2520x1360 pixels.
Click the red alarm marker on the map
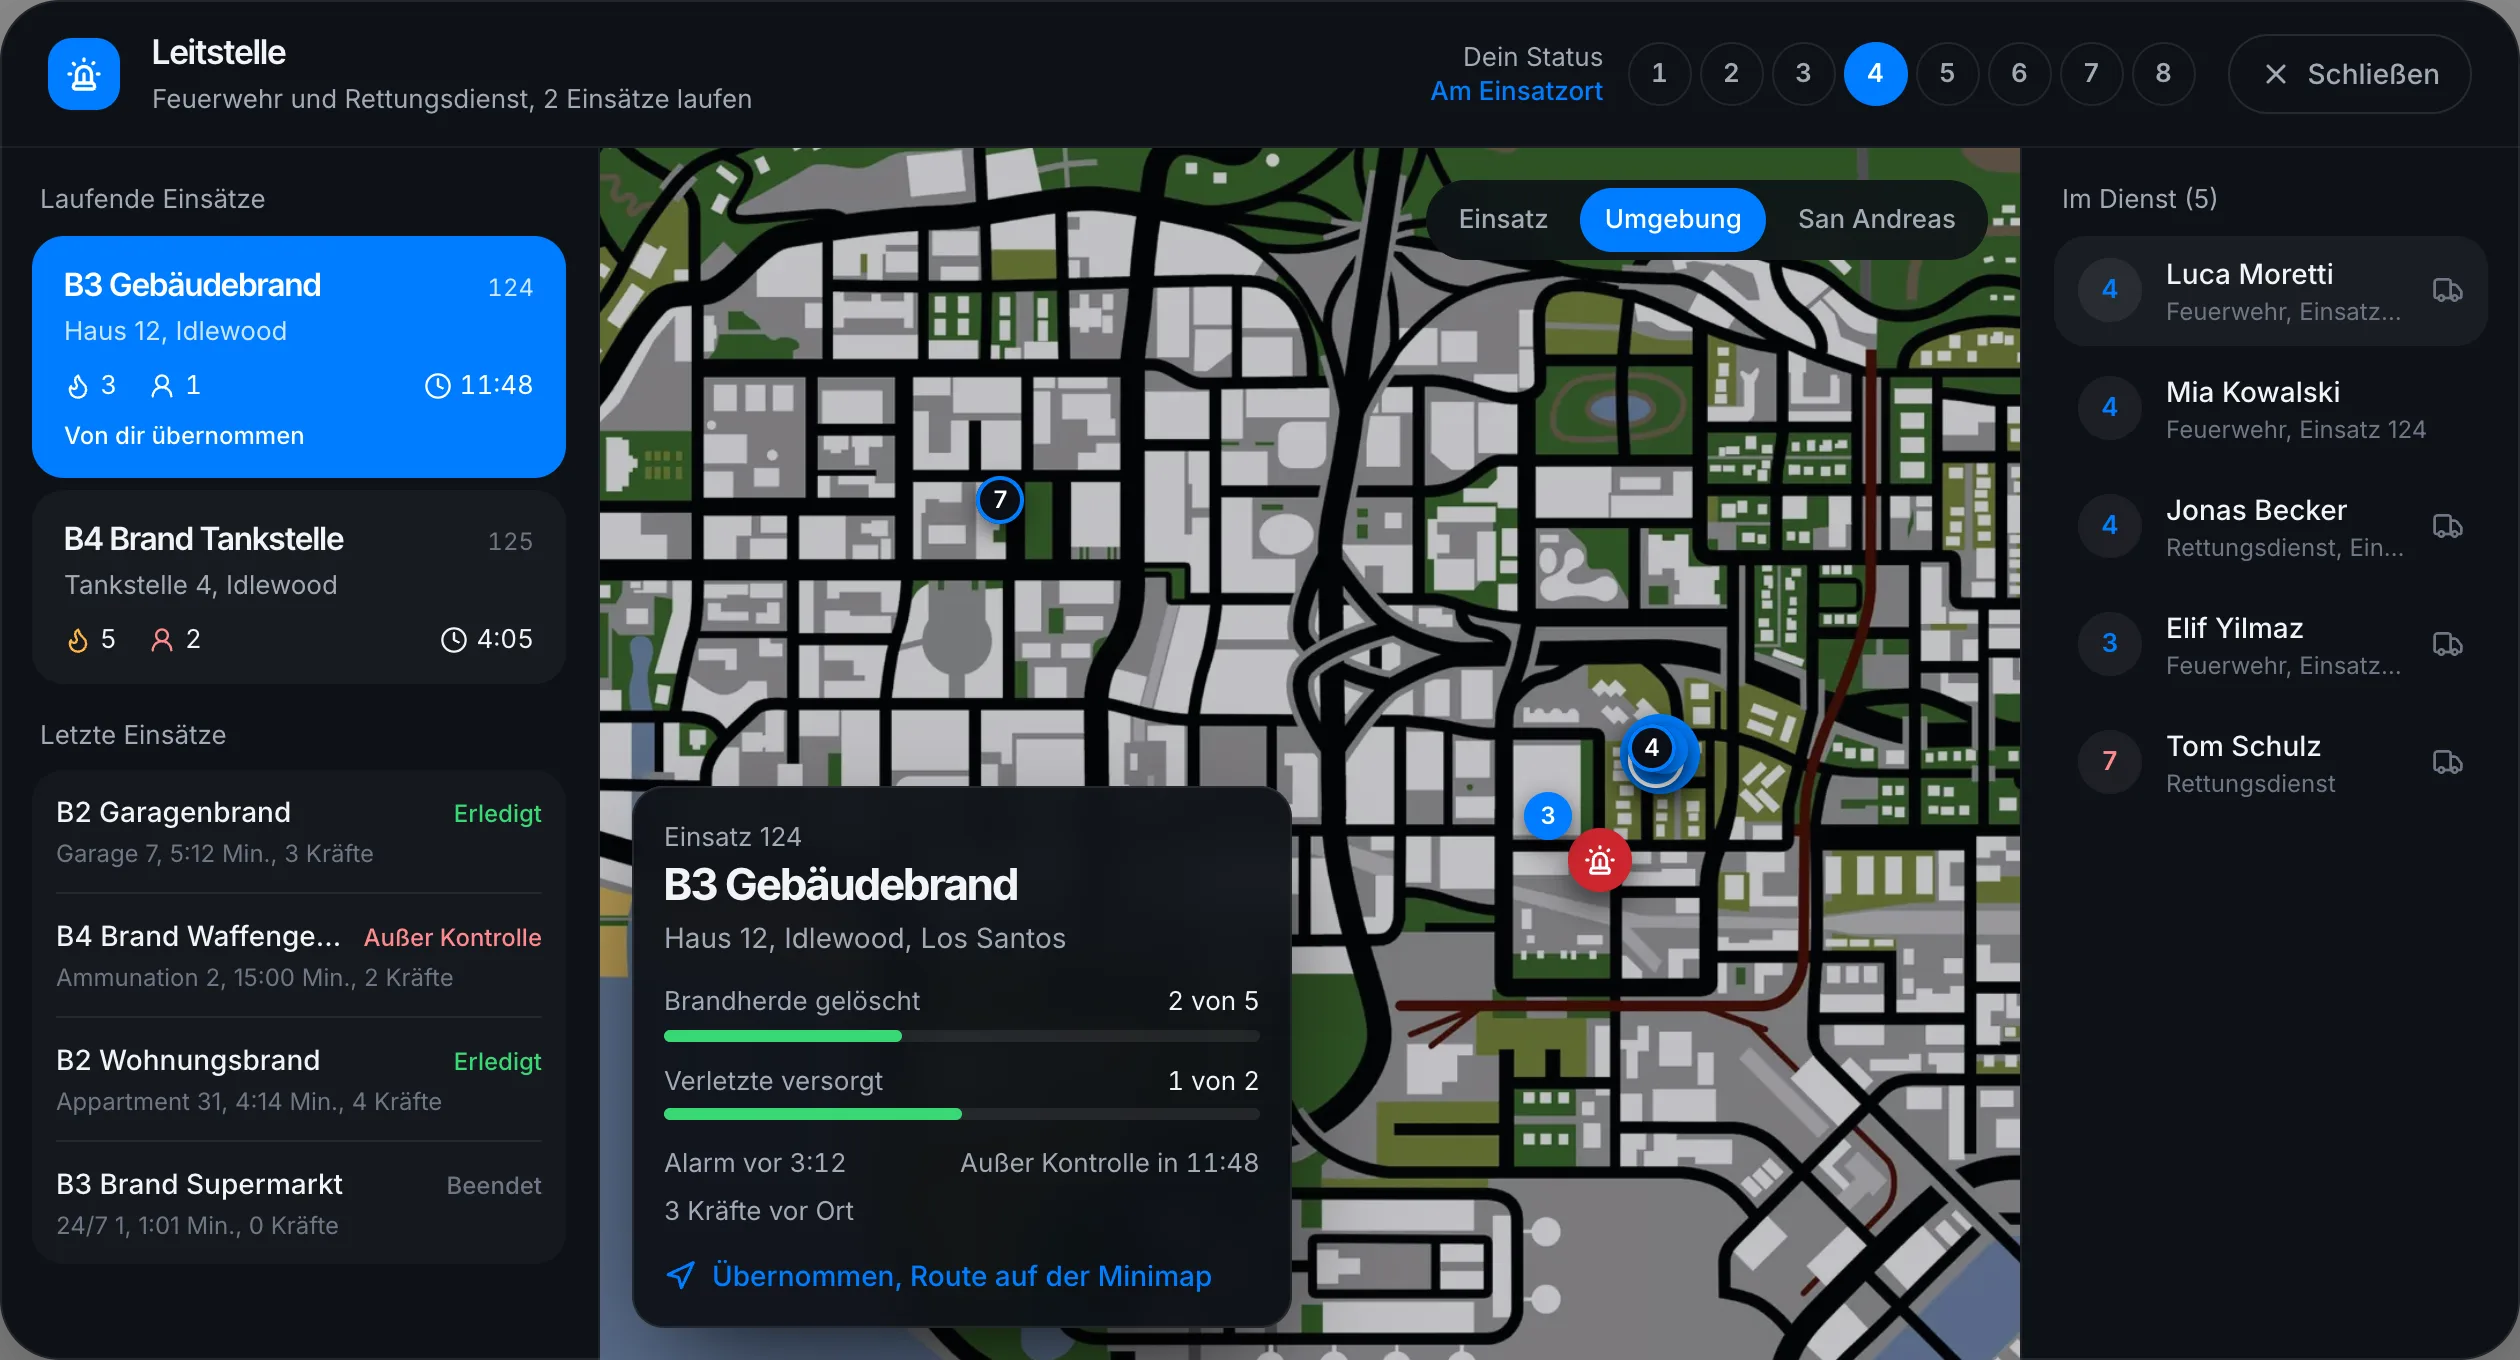click(x=1599, y=860)
